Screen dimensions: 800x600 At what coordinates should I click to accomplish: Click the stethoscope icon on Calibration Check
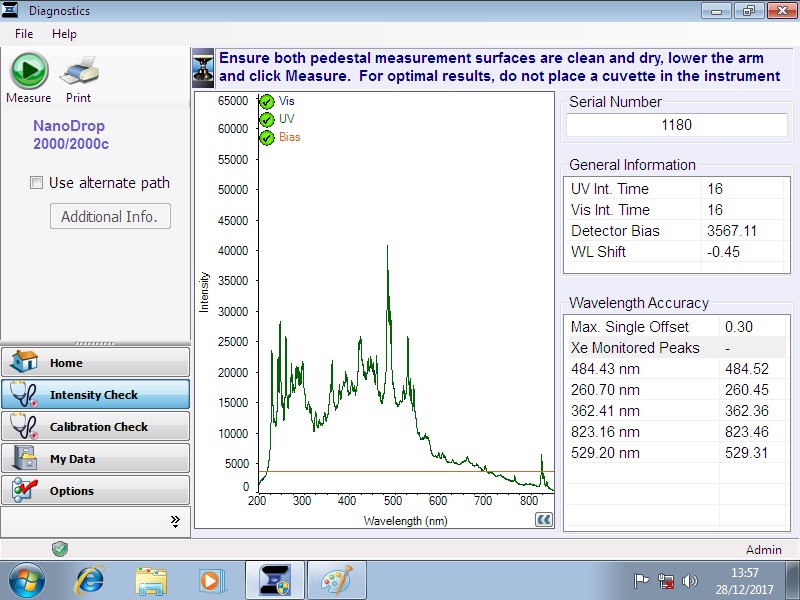coord(24,426)
